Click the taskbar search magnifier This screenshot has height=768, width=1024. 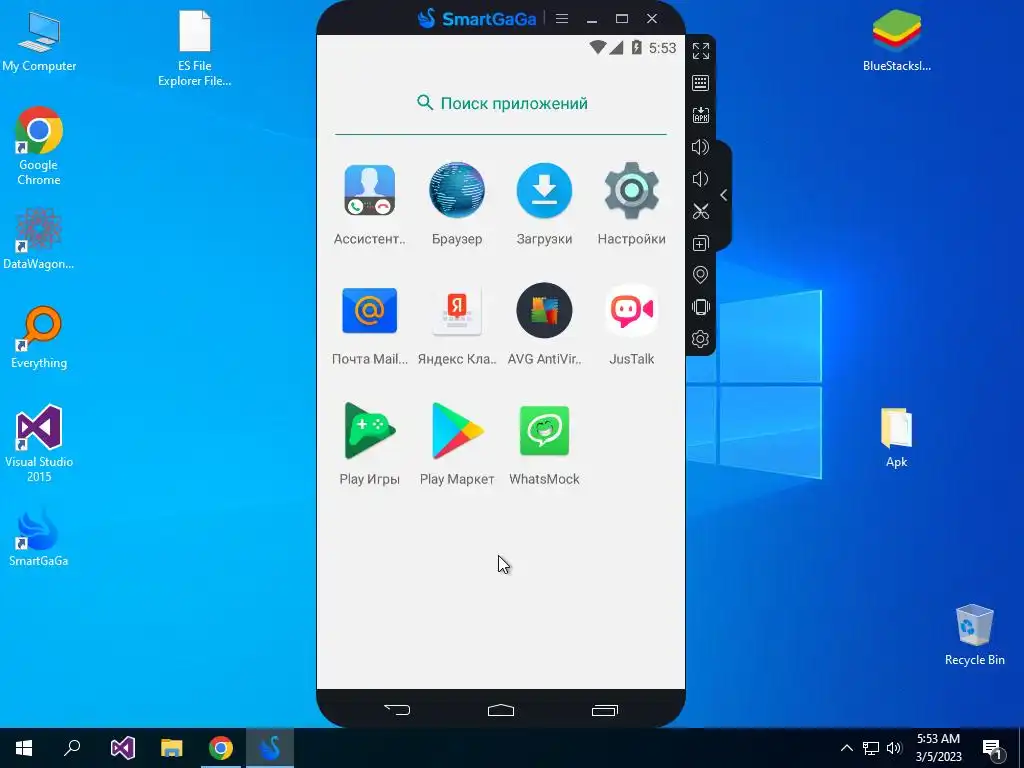[x=72, y=748]
